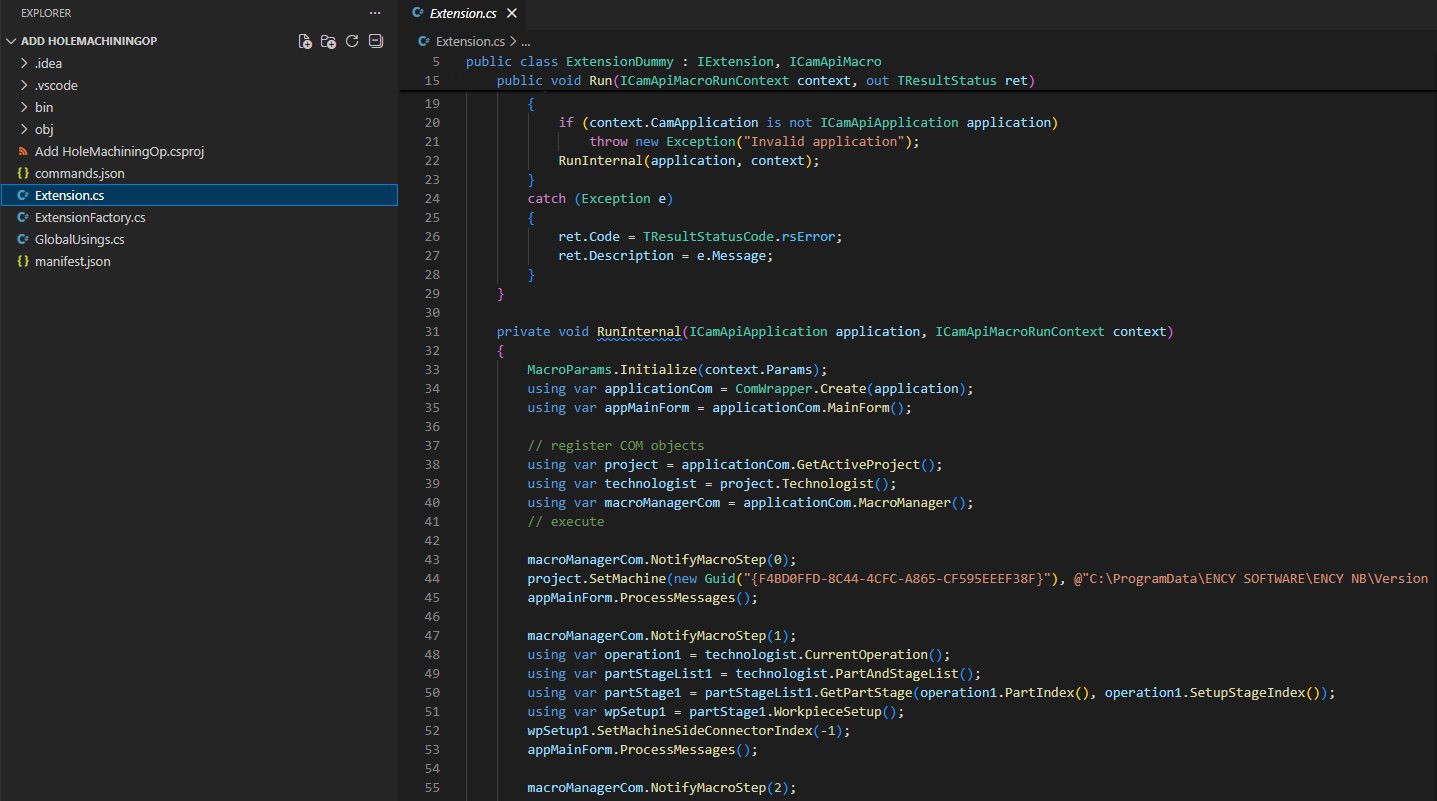Click the GetActiveProject call on line 38
Screen dimensions: 1437x801
click(x=858, y=464)
